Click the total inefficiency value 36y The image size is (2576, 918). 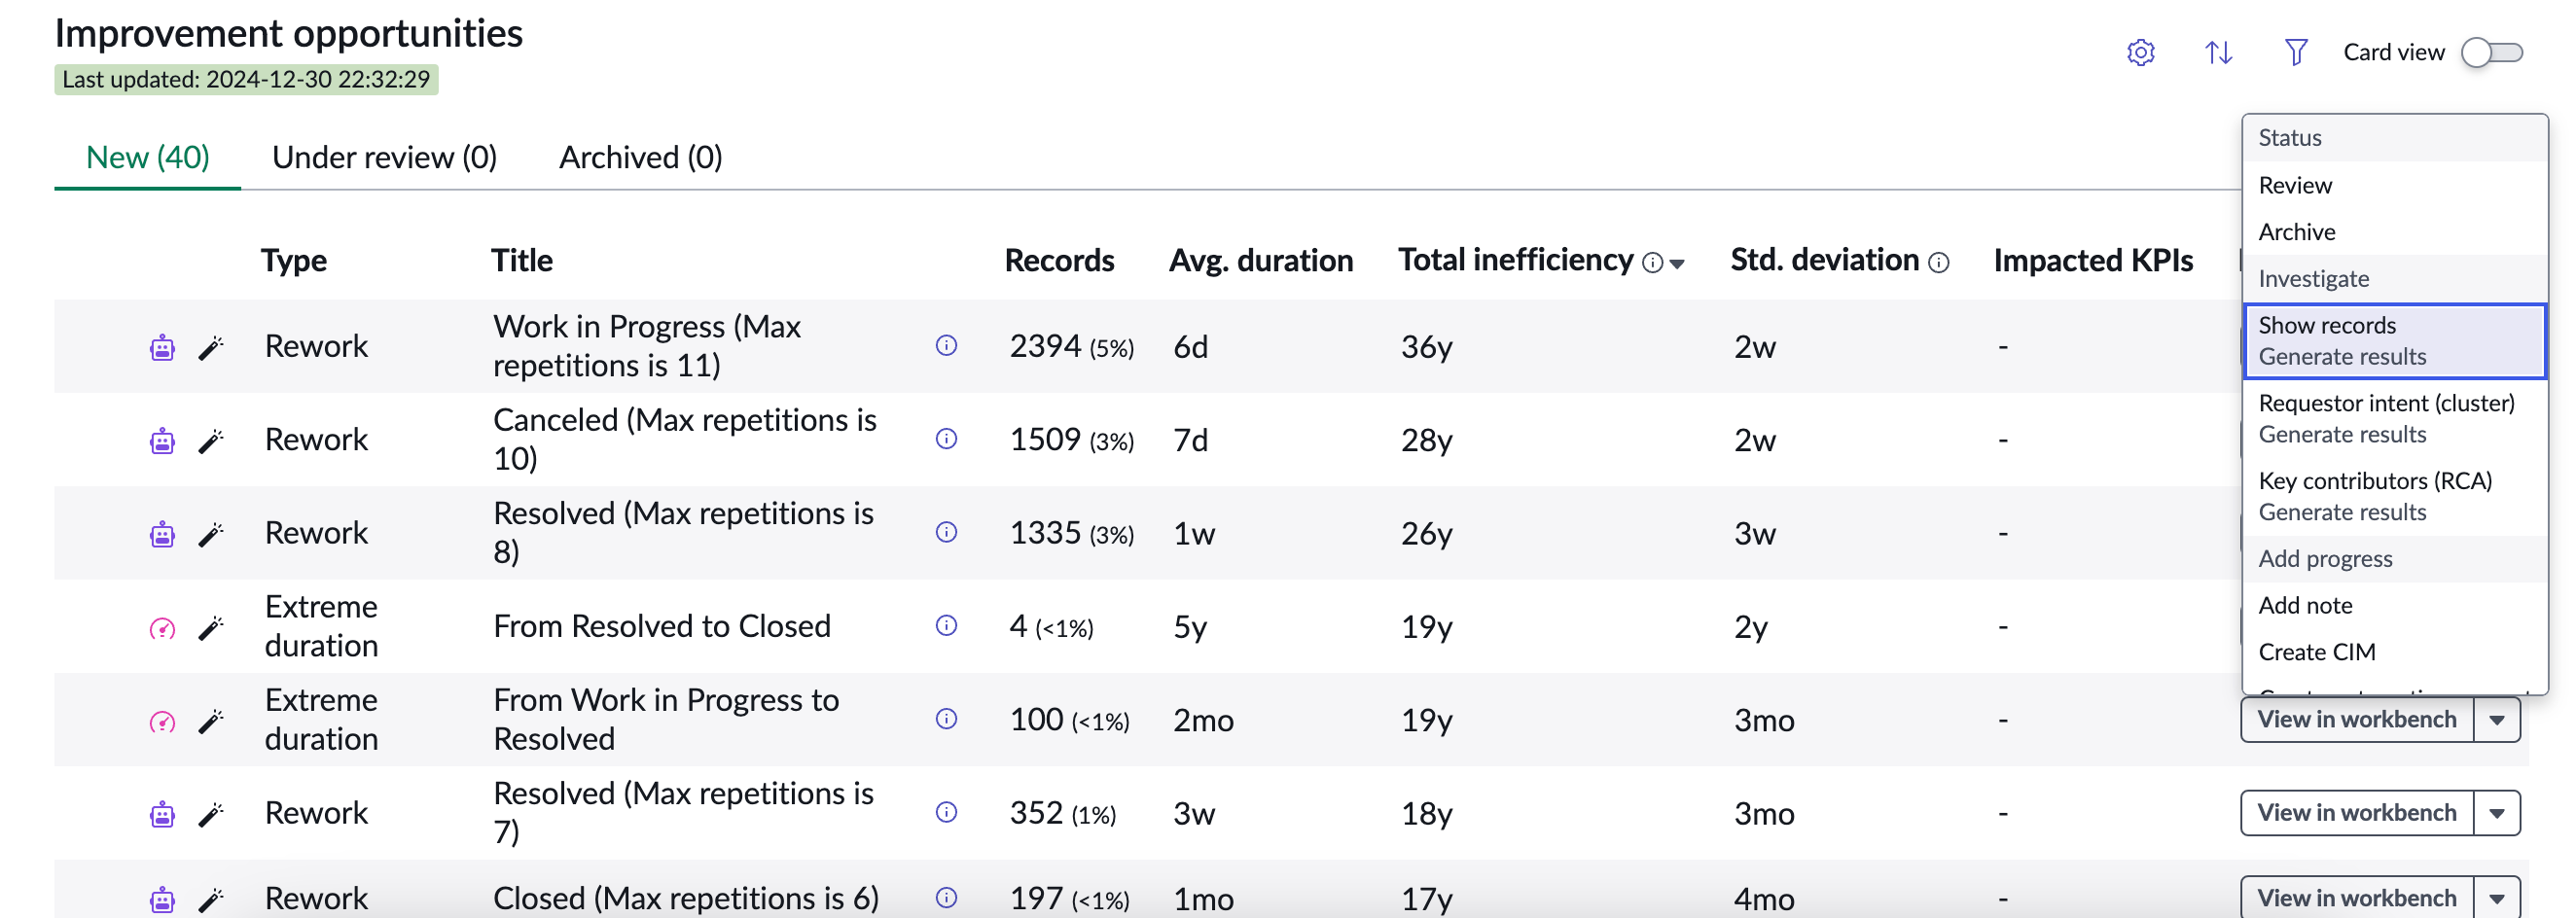pyautogui.click(x=1426, y=347)
